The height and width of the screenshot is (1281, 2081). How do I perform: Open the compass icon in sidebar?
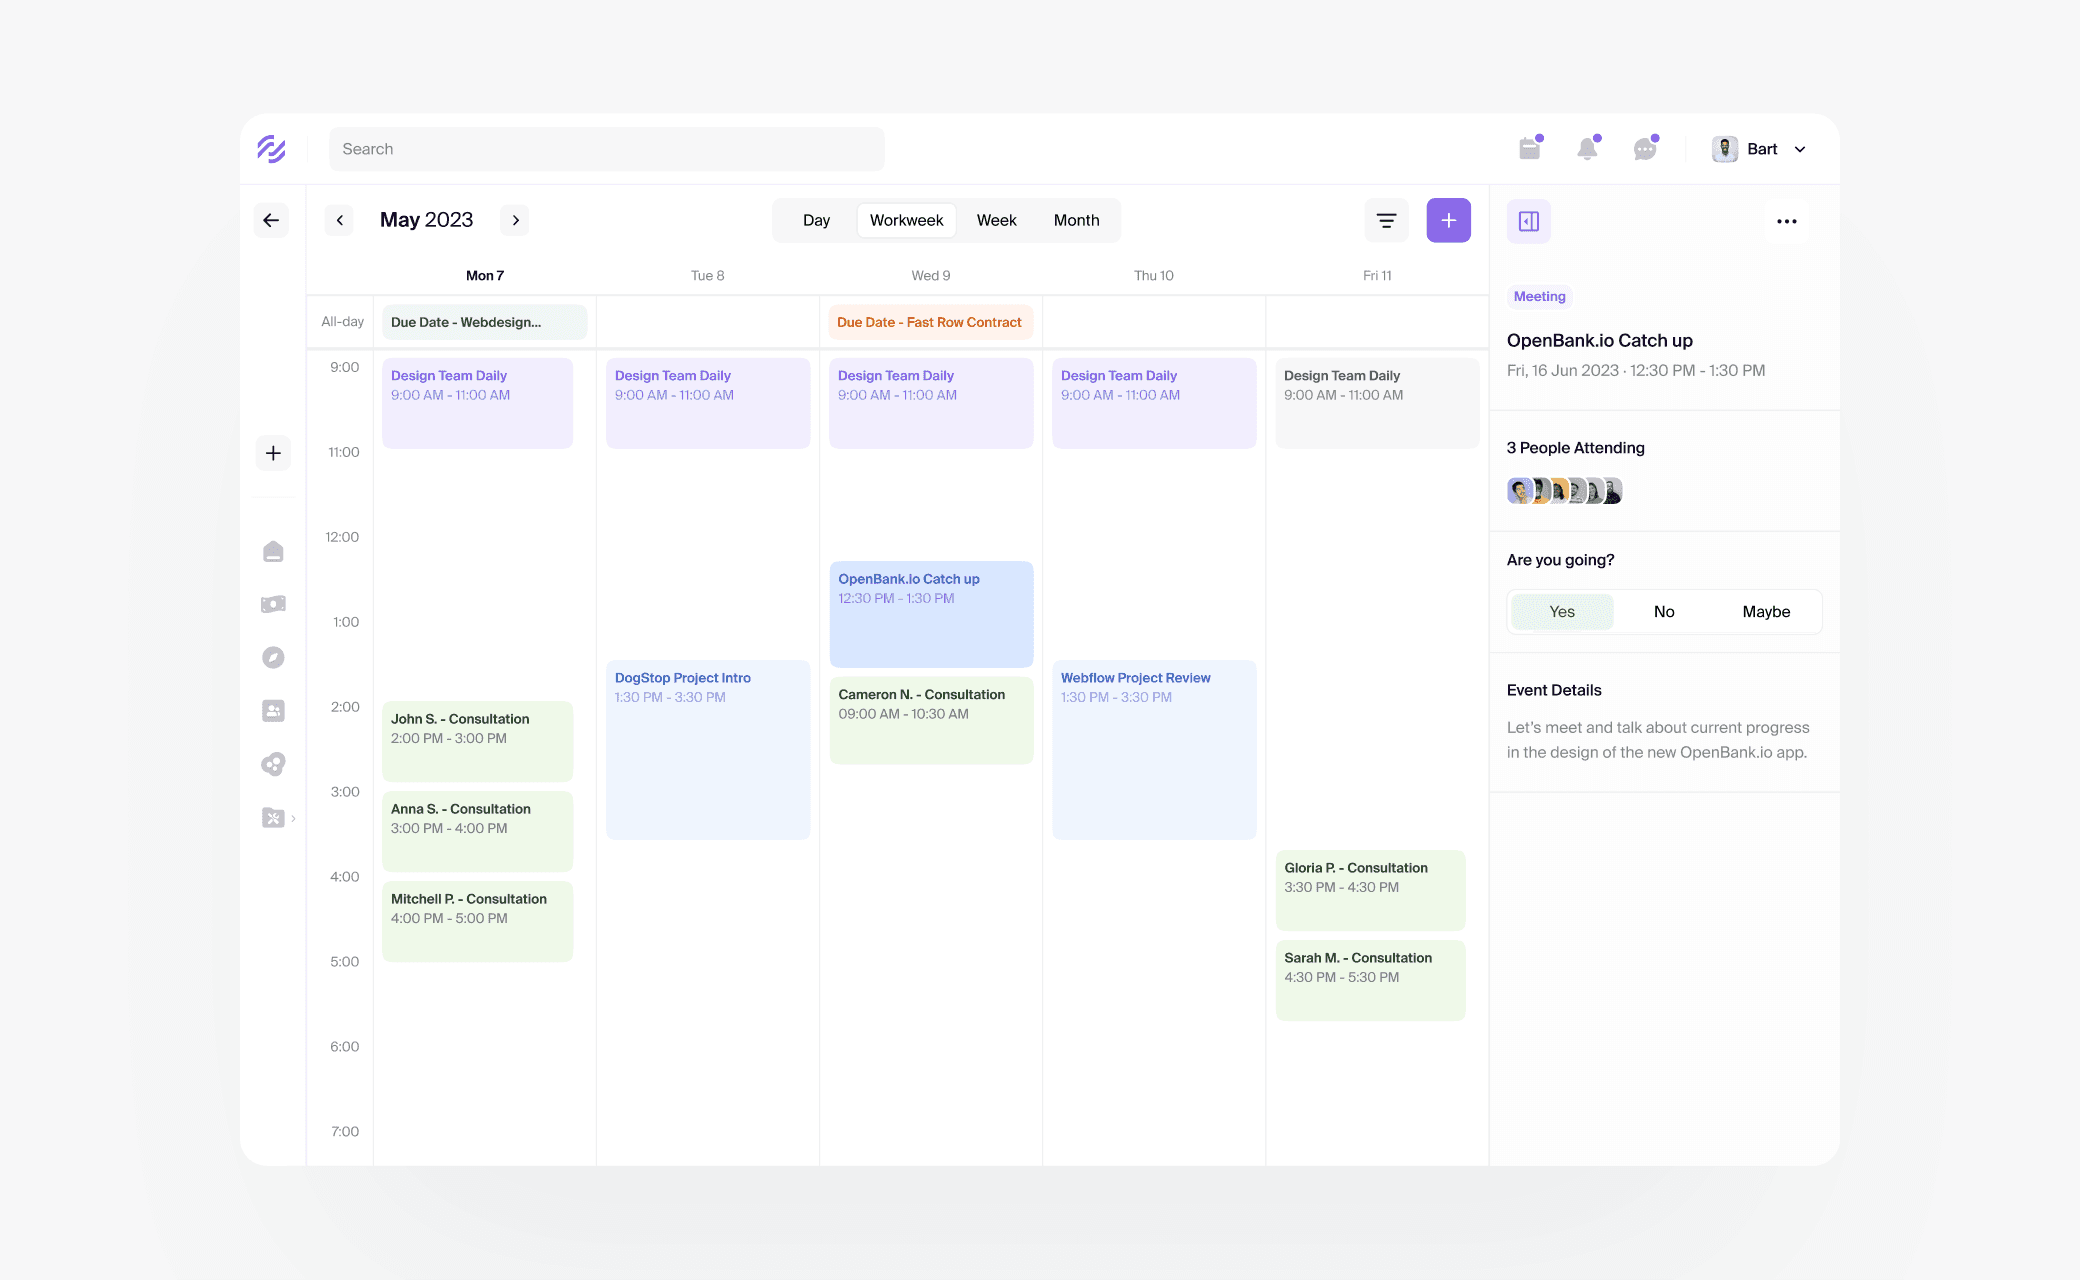273,657
